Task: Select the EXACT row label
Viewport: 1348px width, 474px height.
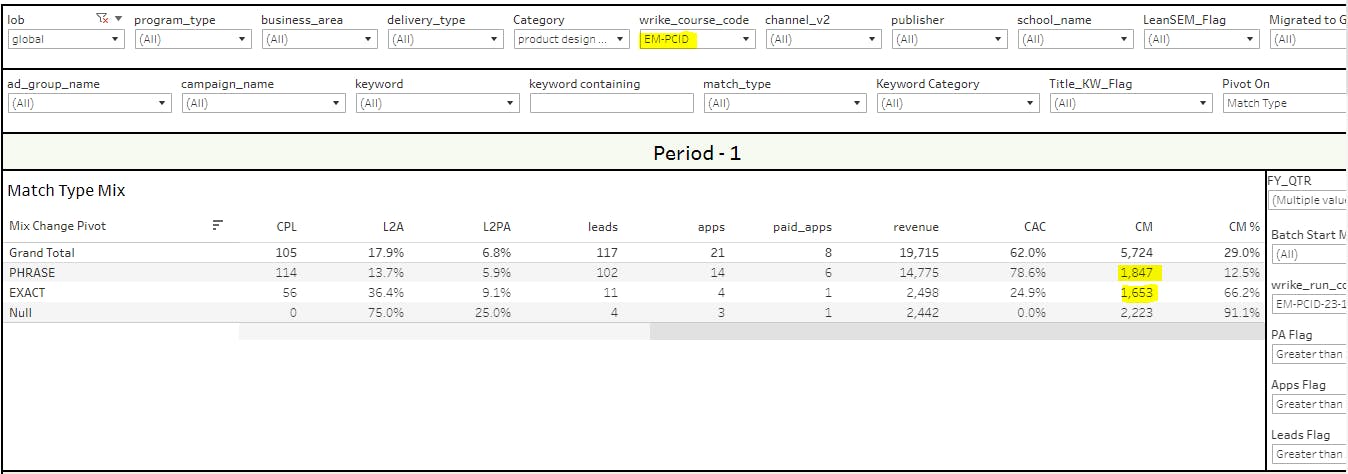Action: [27, 292]
